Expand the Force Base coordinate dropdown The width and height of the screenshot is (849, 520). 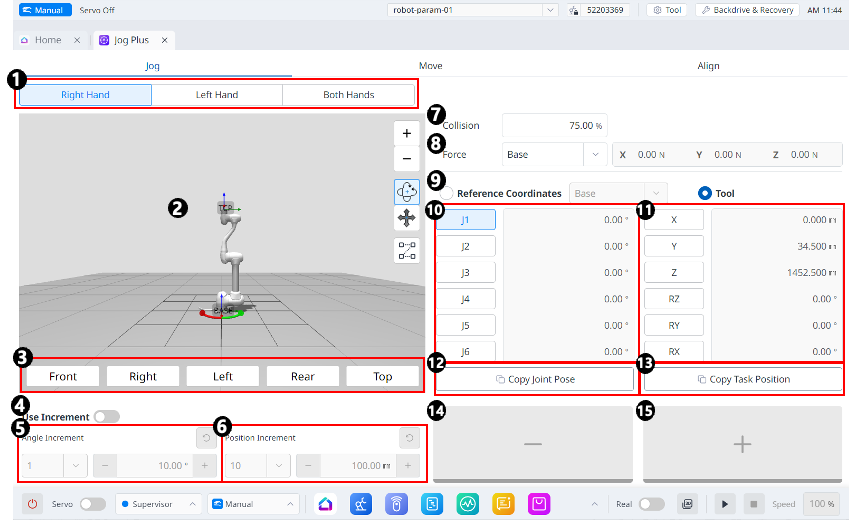point(595,155)
